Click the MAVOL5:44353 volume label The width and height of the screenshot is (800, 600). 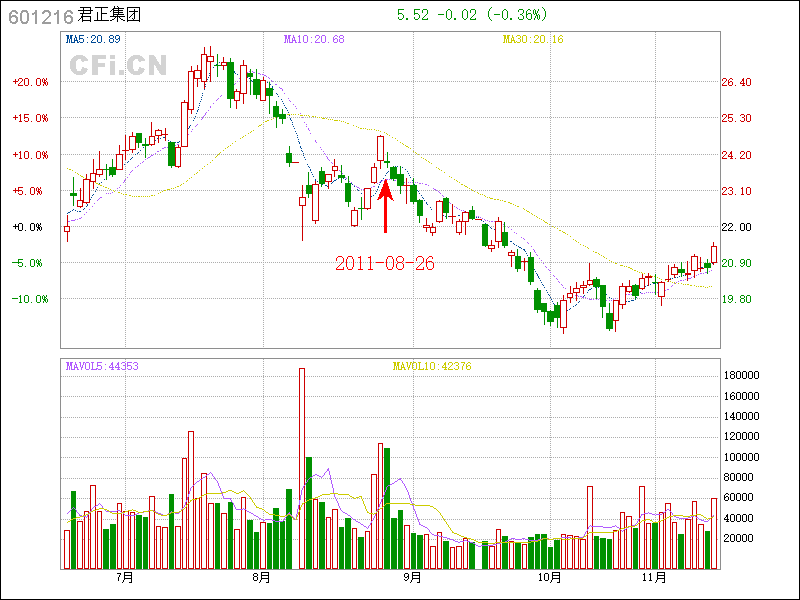102,366
